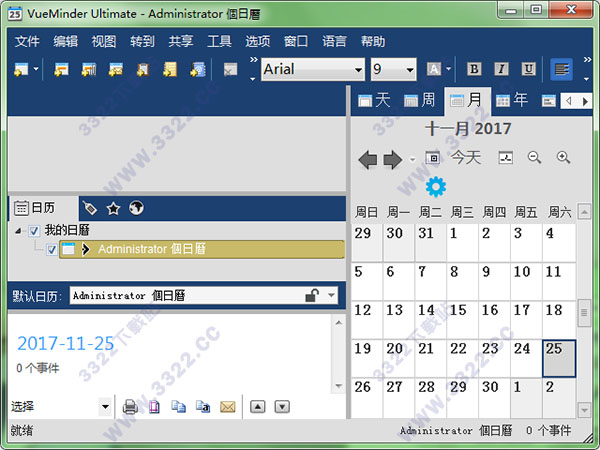
Task: Go to previous month with left arrow
Action: (368, 158)
